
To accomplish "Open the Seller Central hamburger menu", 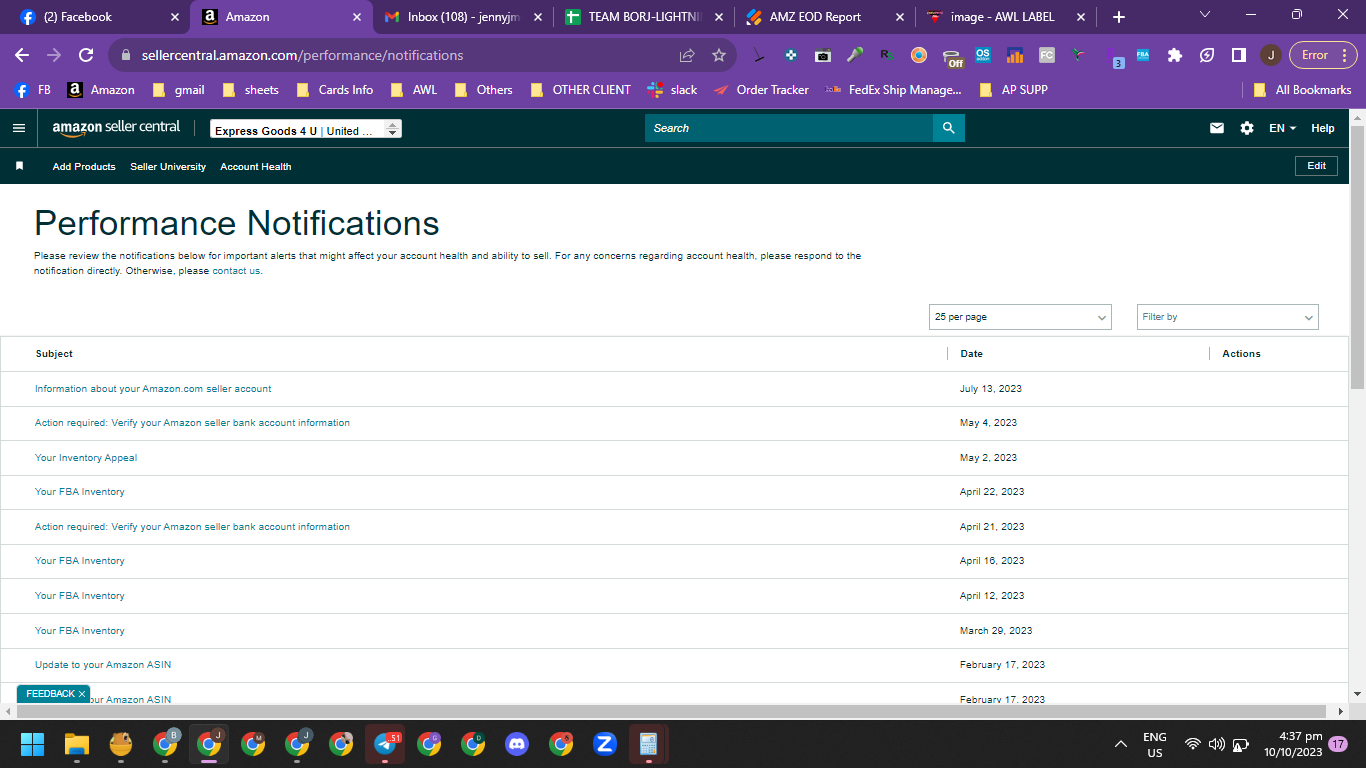I will (x=18, y=128).
